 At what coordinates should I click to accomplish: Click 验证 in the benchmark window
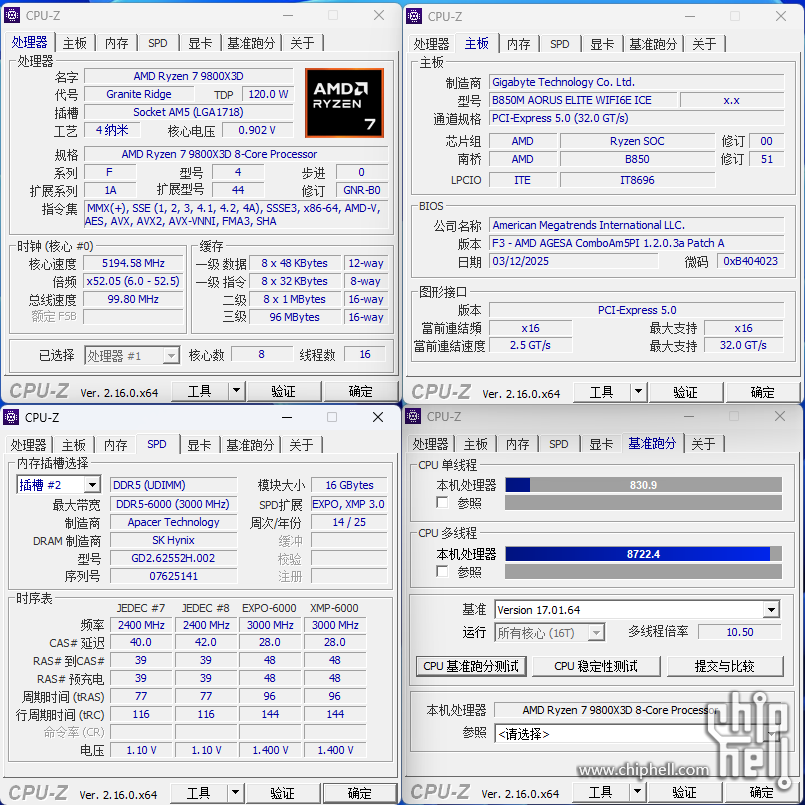(x=684, y=792)
